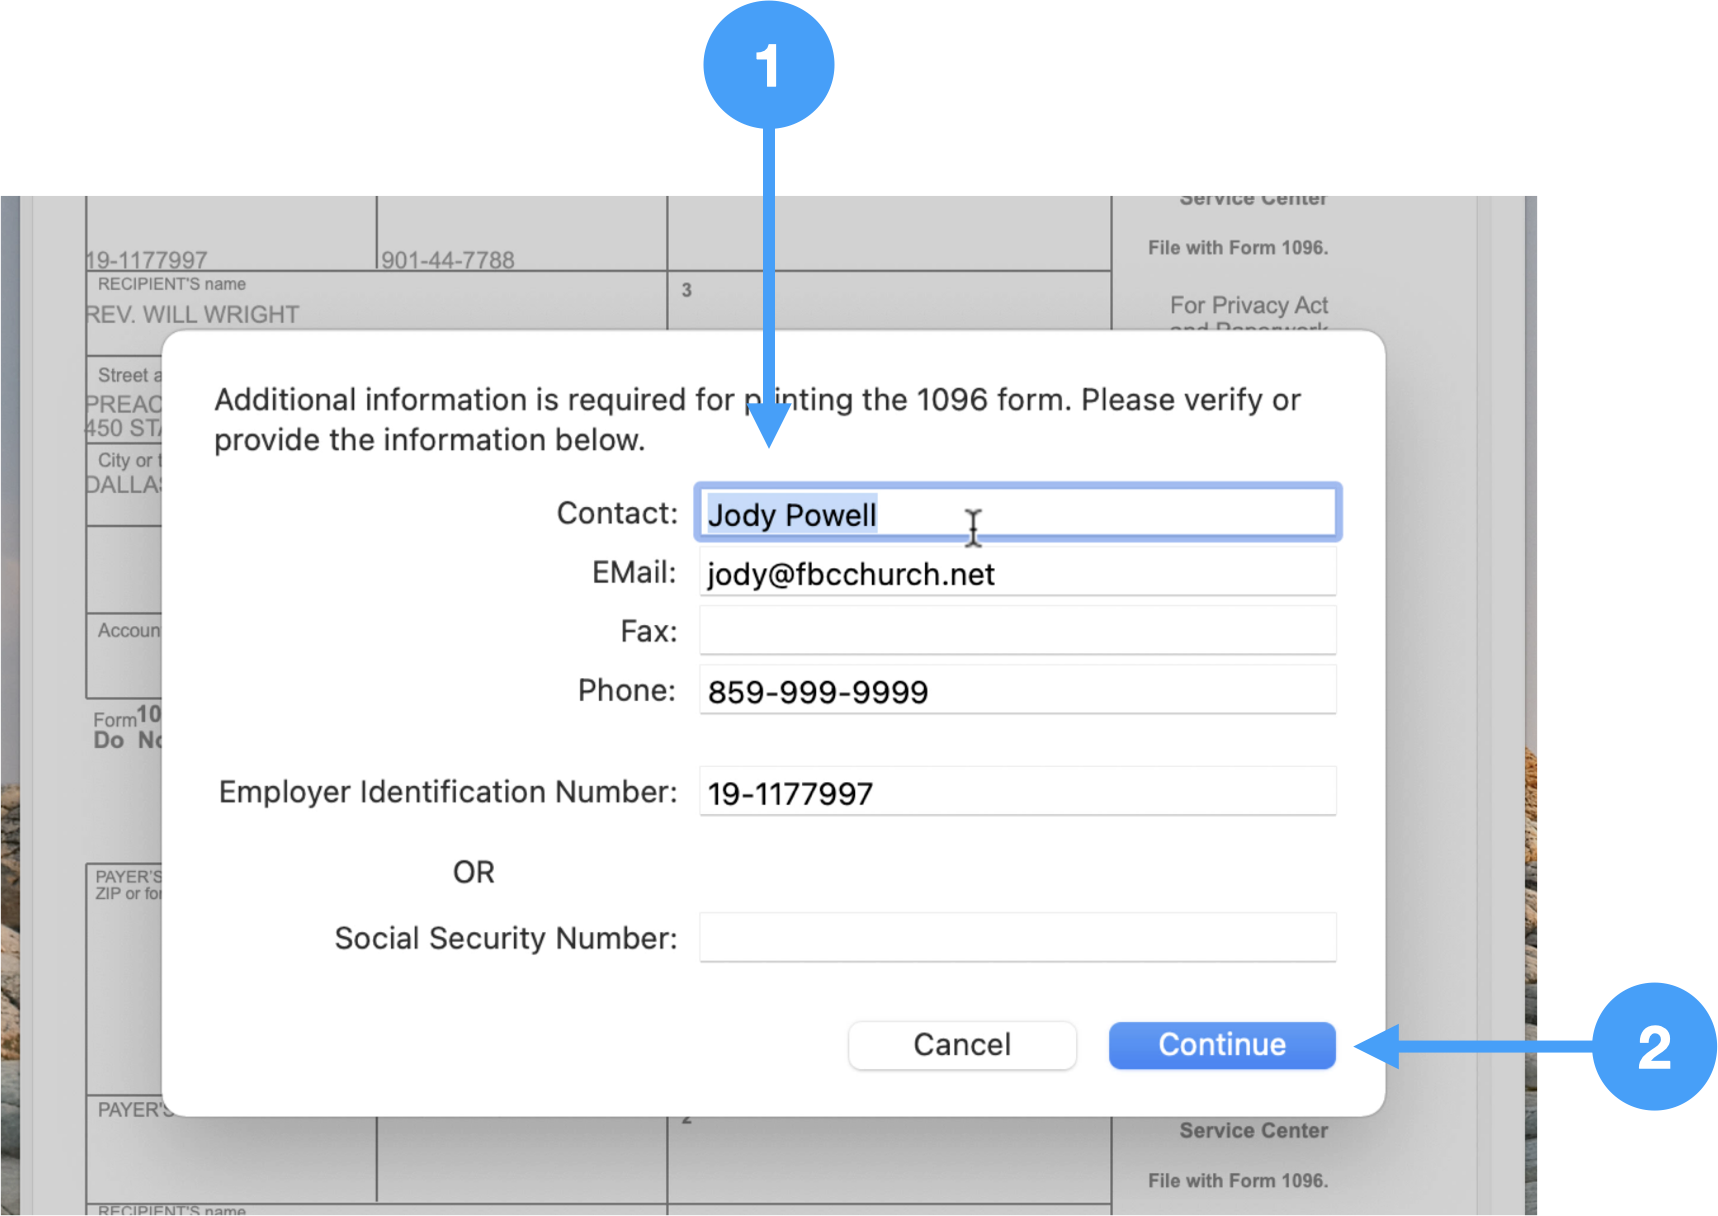1718x1216 pixels.
Task: Click the empty Social Security Number field
Action: [x=1017, y=938]
